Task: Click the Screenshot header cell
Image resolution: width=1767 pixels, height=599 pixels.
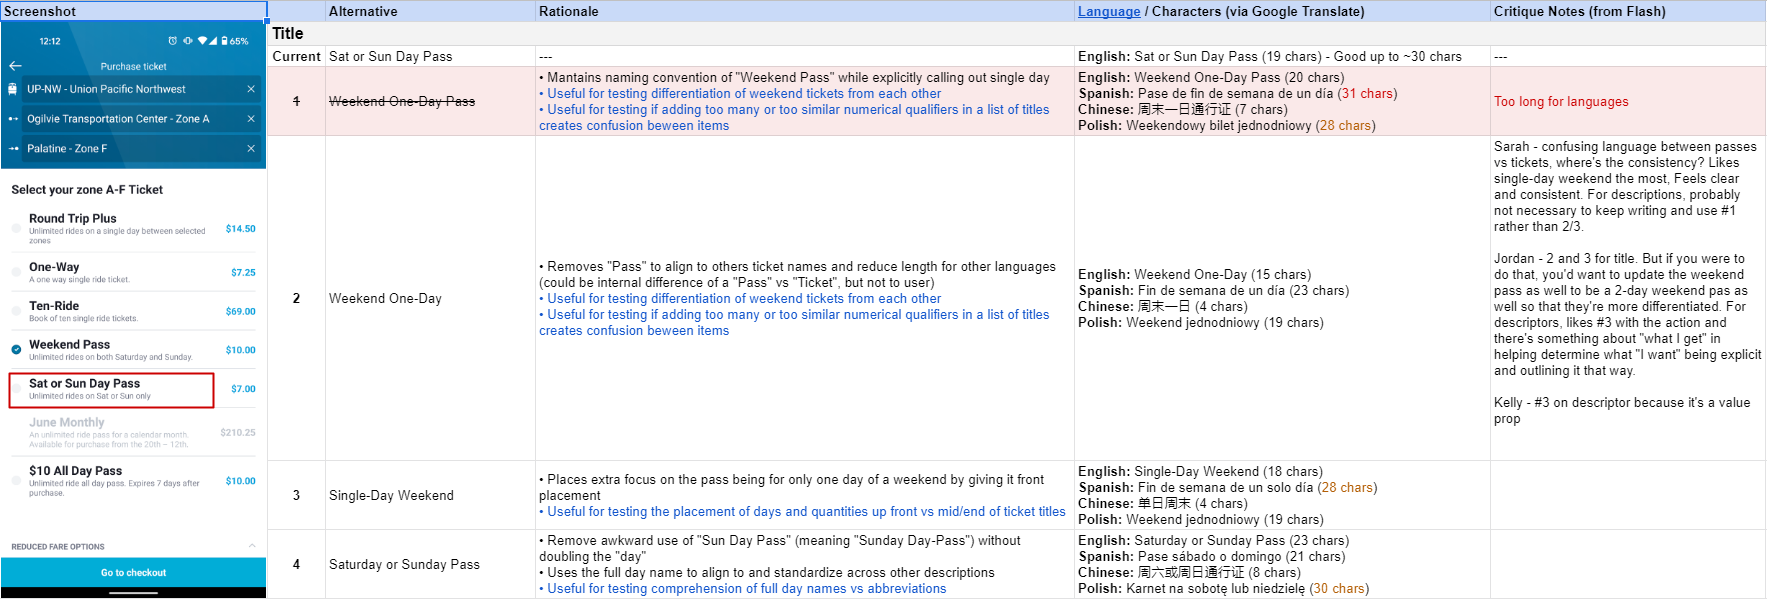Action: pos(133,11)
